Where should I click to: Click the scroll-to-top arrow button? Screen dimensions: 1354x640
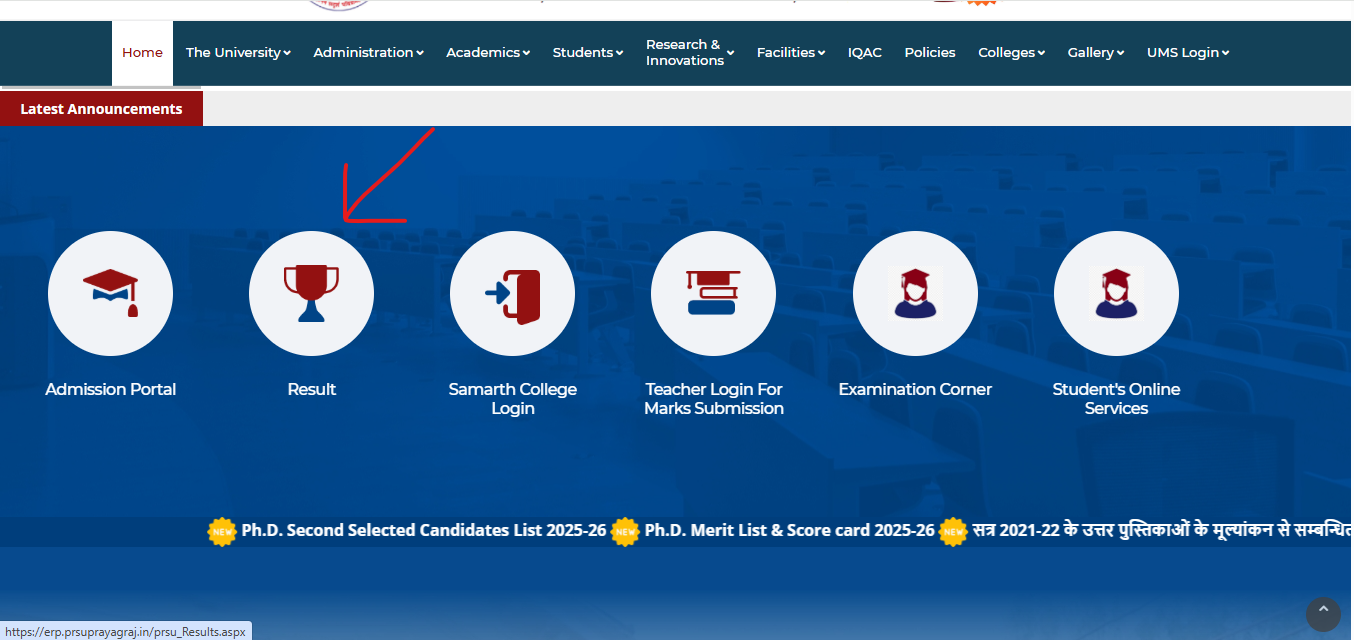click(x=1323, y=615)
